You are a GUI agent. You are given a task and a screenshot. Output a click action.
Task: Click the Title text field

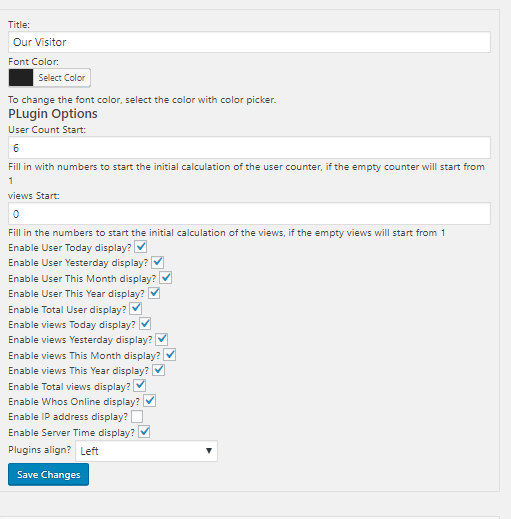[x=249, y=42]
